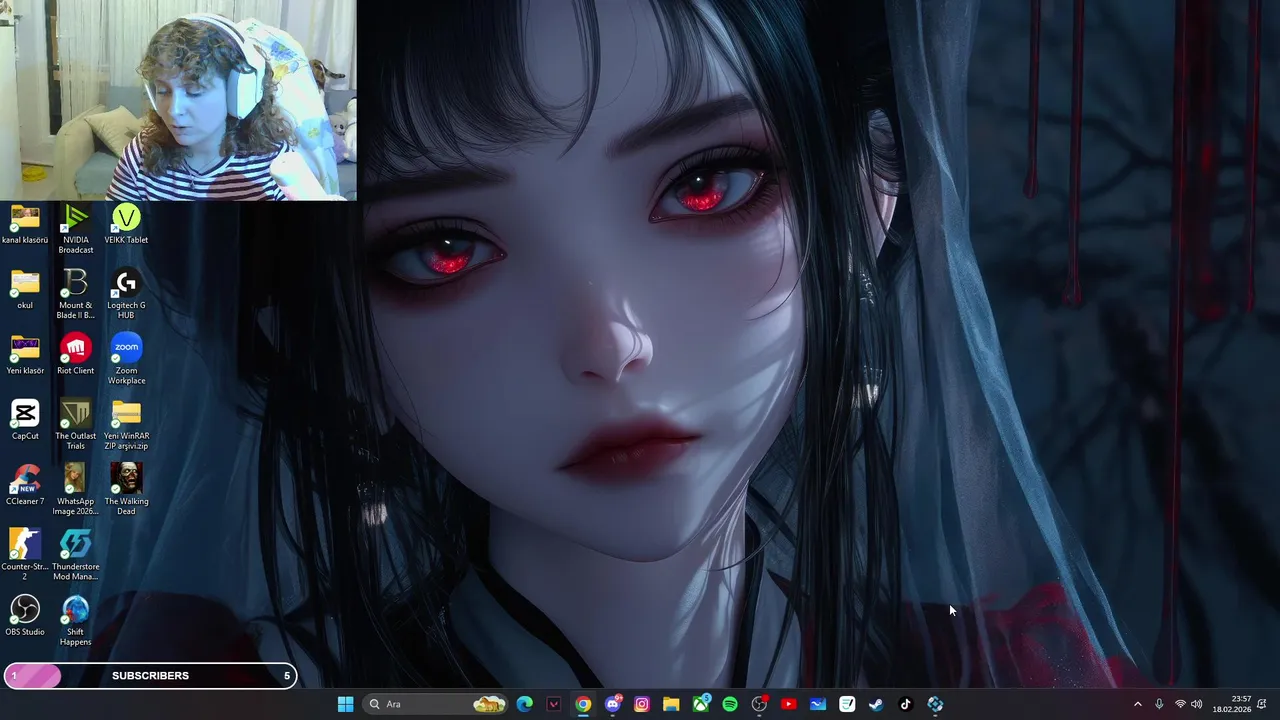Click the Ara taskbar search box
The image size is (1280, 720).
click(435, 704)
